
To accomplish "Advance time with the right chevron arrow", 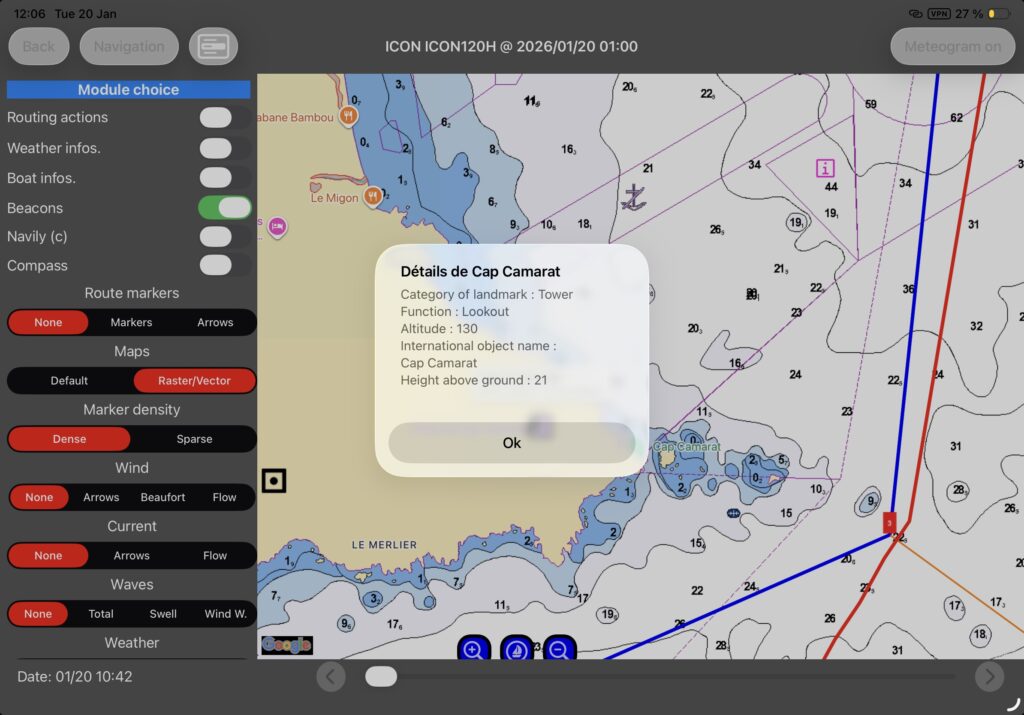I will (x=990, y=677).
